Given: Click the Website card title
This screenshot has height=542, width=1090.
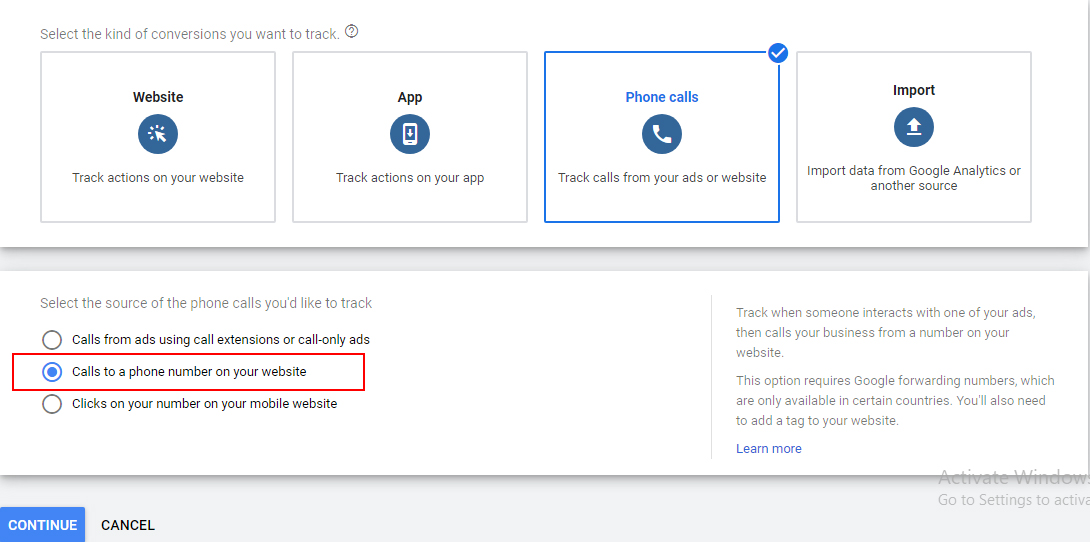Looking at the screenshot, I should tap(158, 97).
